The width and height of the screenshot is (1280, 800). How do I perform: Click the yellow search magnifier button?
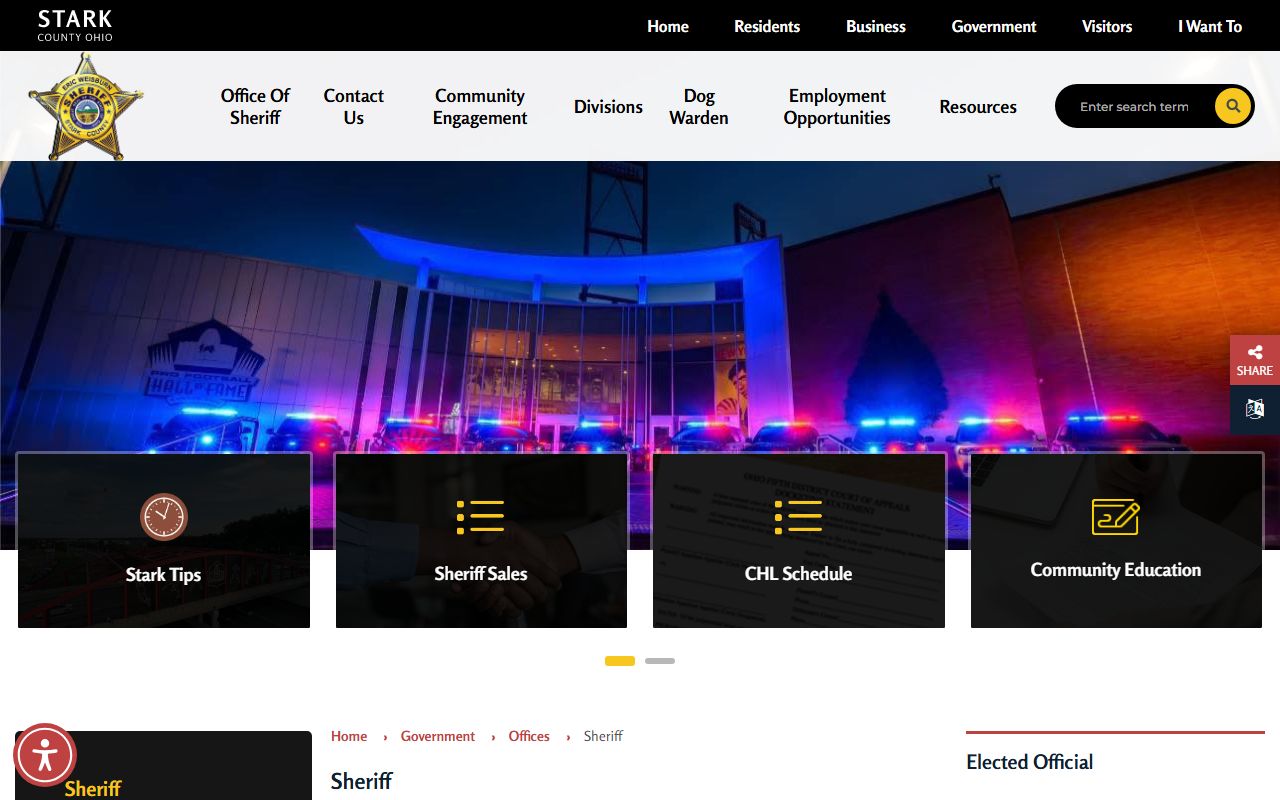coord(1232,106)
